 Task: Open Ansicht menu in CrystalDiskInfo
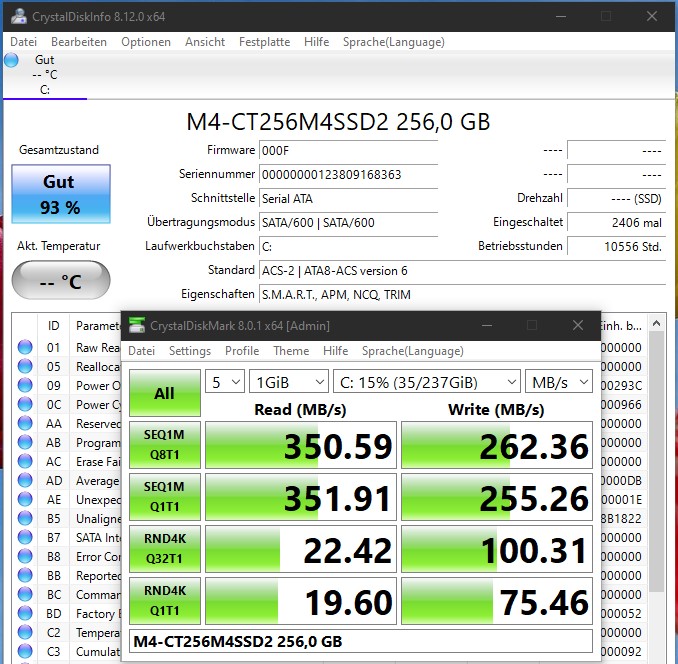[x=205, y=42]
